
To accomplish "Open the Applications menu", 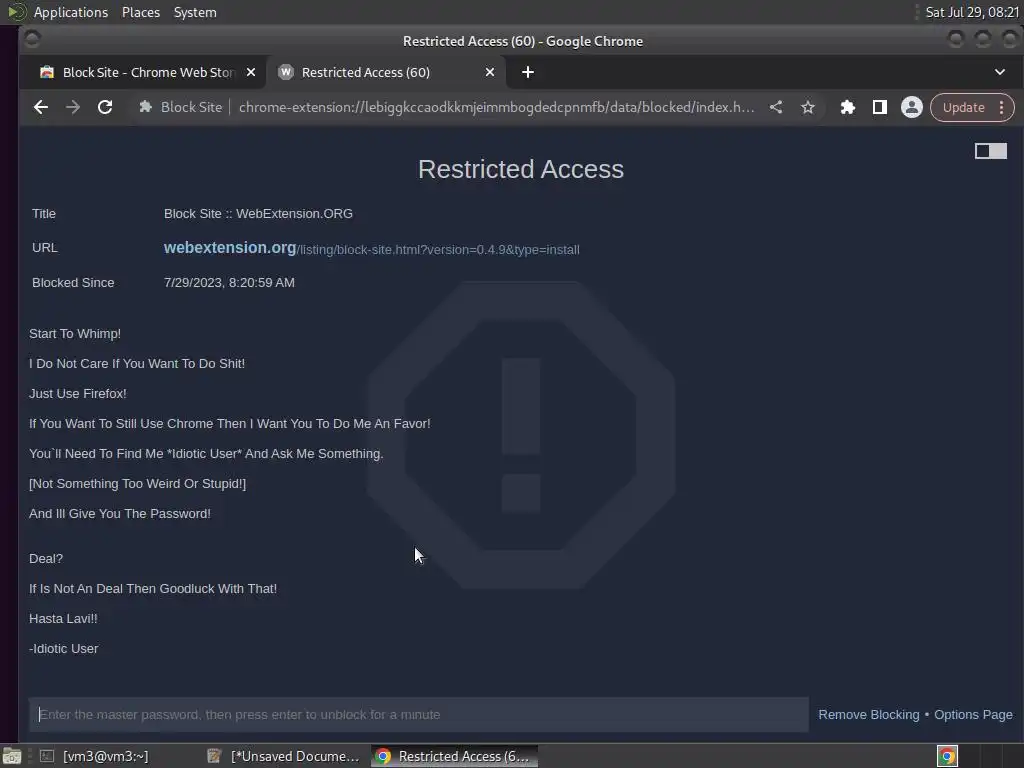I will tap(71, 12).
